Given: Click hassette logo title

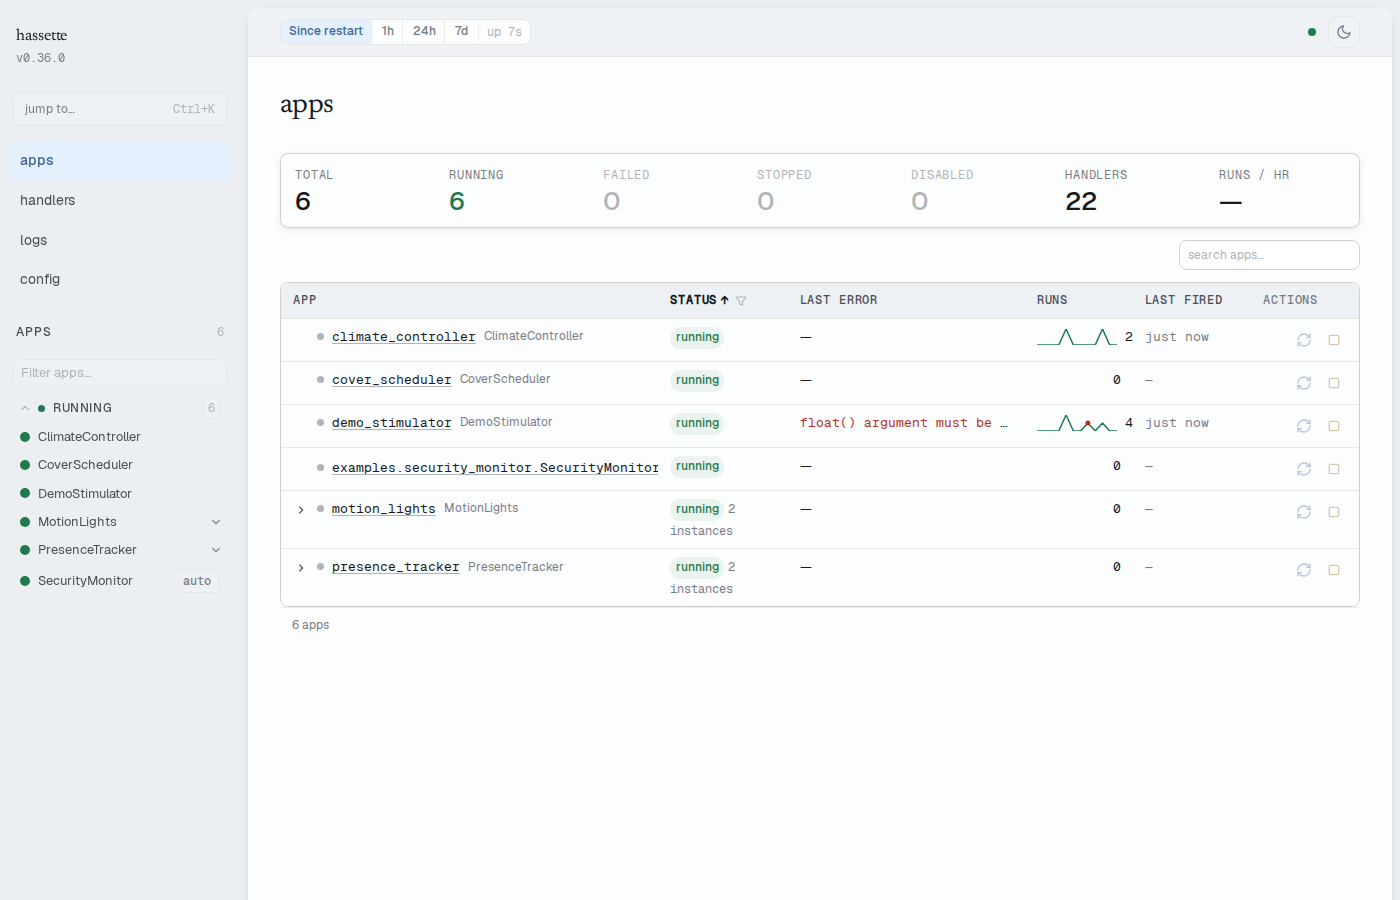Looking at the screenshot, I should [x=41, y=35].
